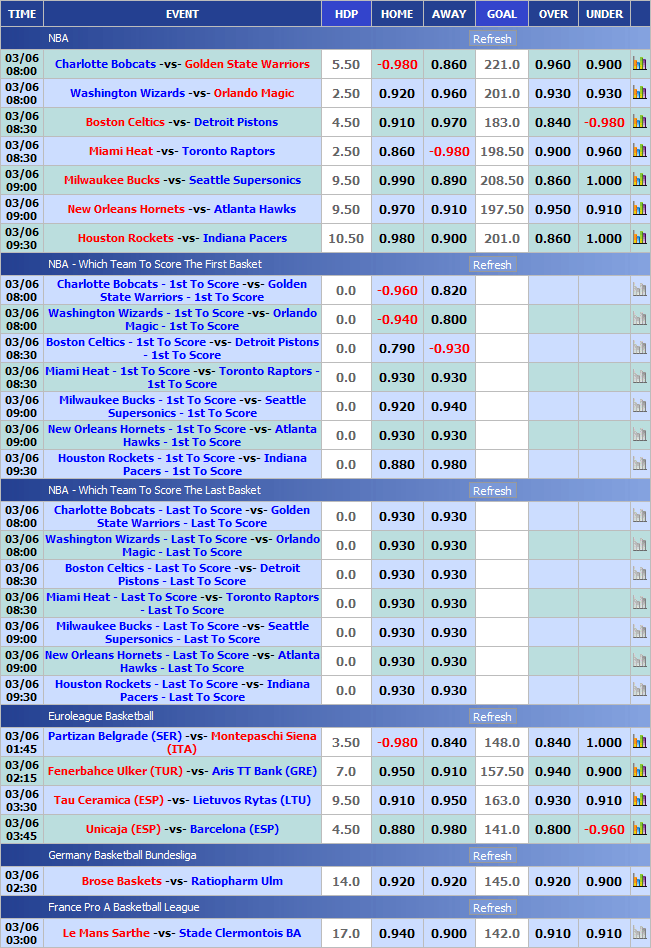The width and height of the screenshot is (651, 948).
Task: Open chart icon for Brose Baskets vs Ratiopharm Ulm
Action: point(640,881)
